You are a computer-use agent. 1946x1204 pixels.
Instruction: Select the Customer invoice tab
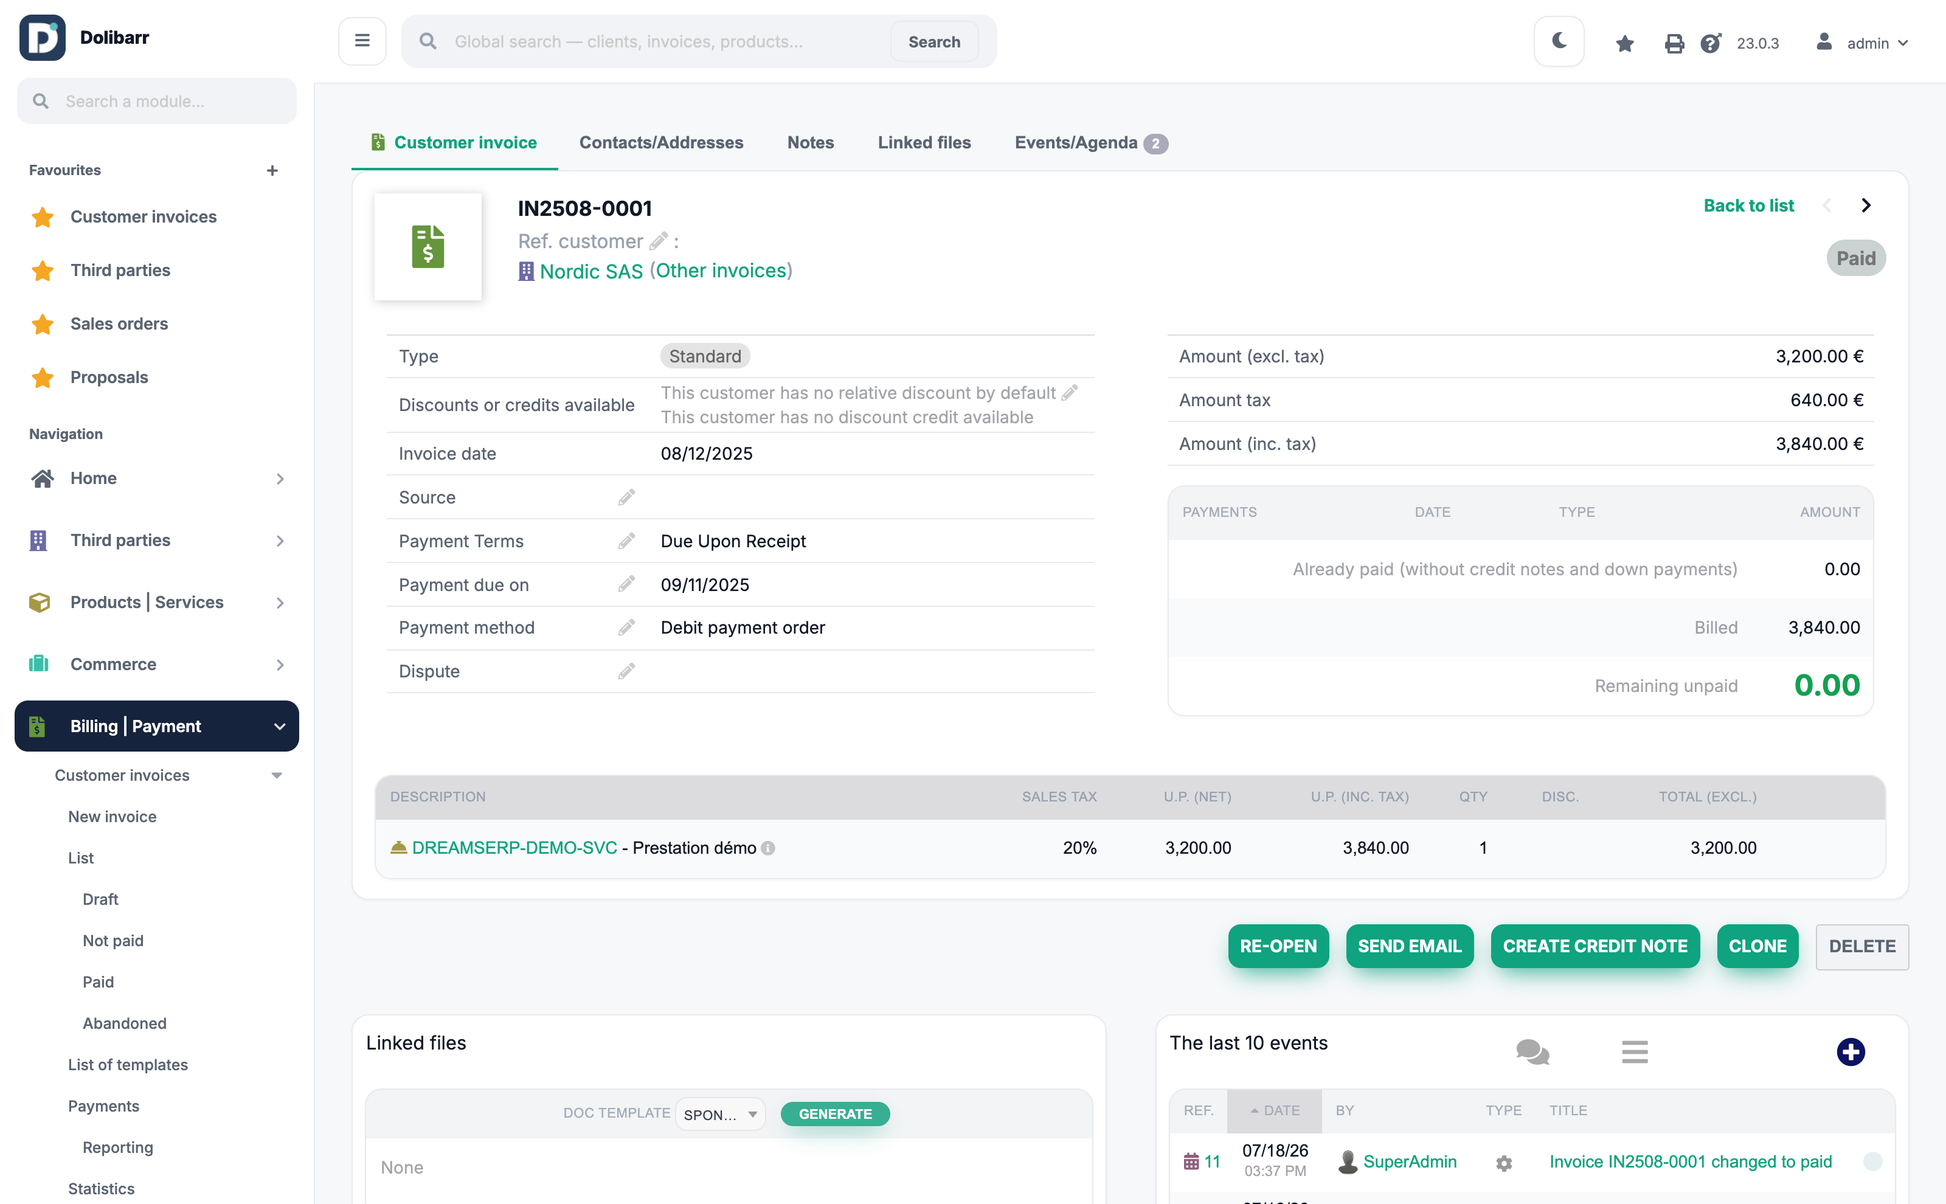tap(454, 143)
